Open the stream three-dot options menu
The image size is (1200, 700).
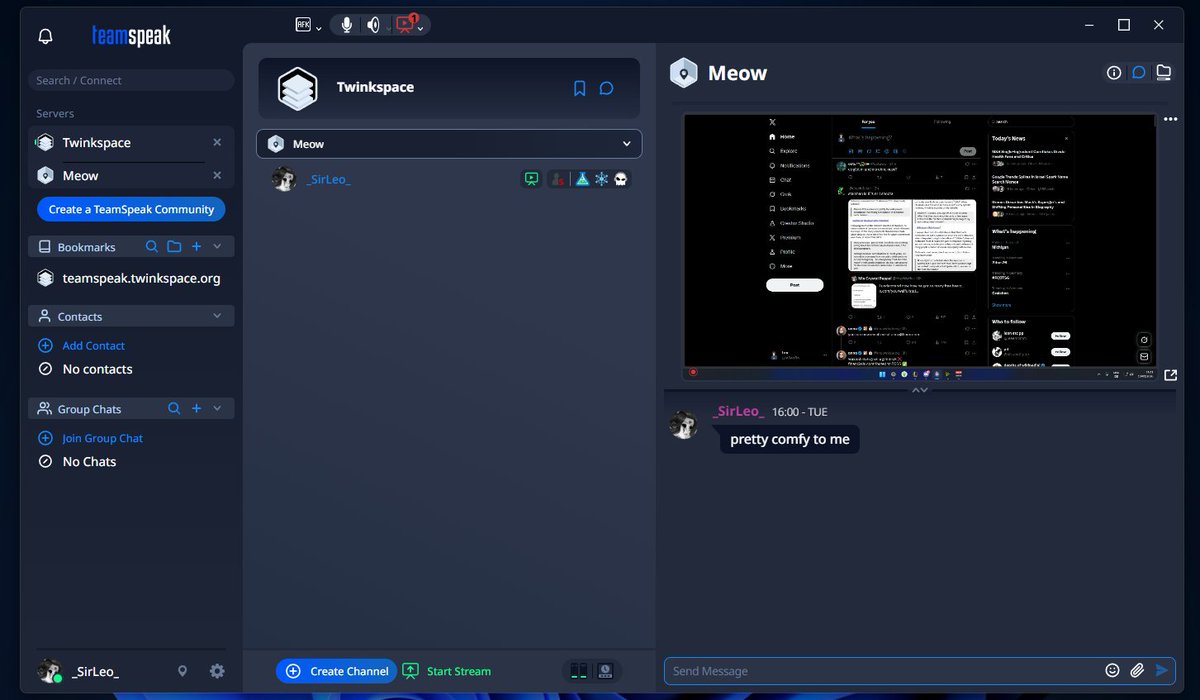(x=1170, y=119)
